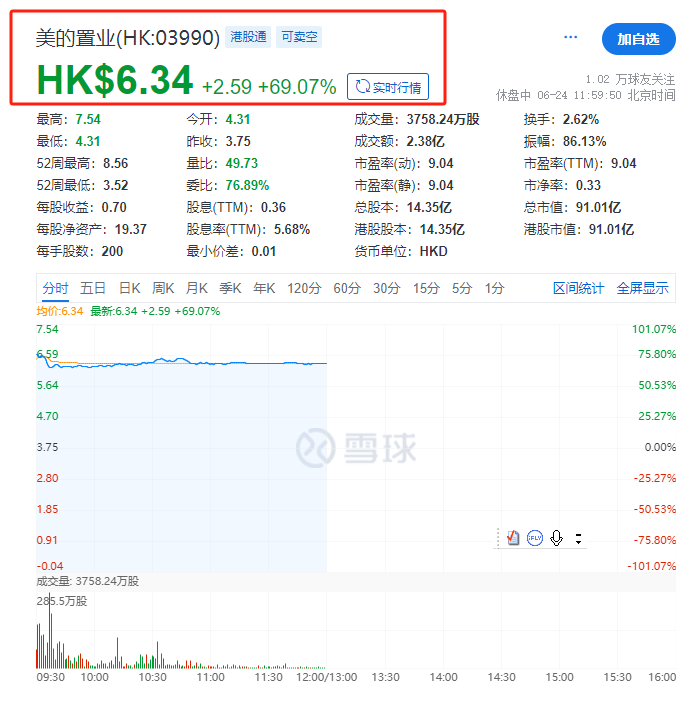Image resolution: width=694 pixels, height=706 pixels.
Task: Switch to the 1分 chart tab
Action: coord(494,288)
